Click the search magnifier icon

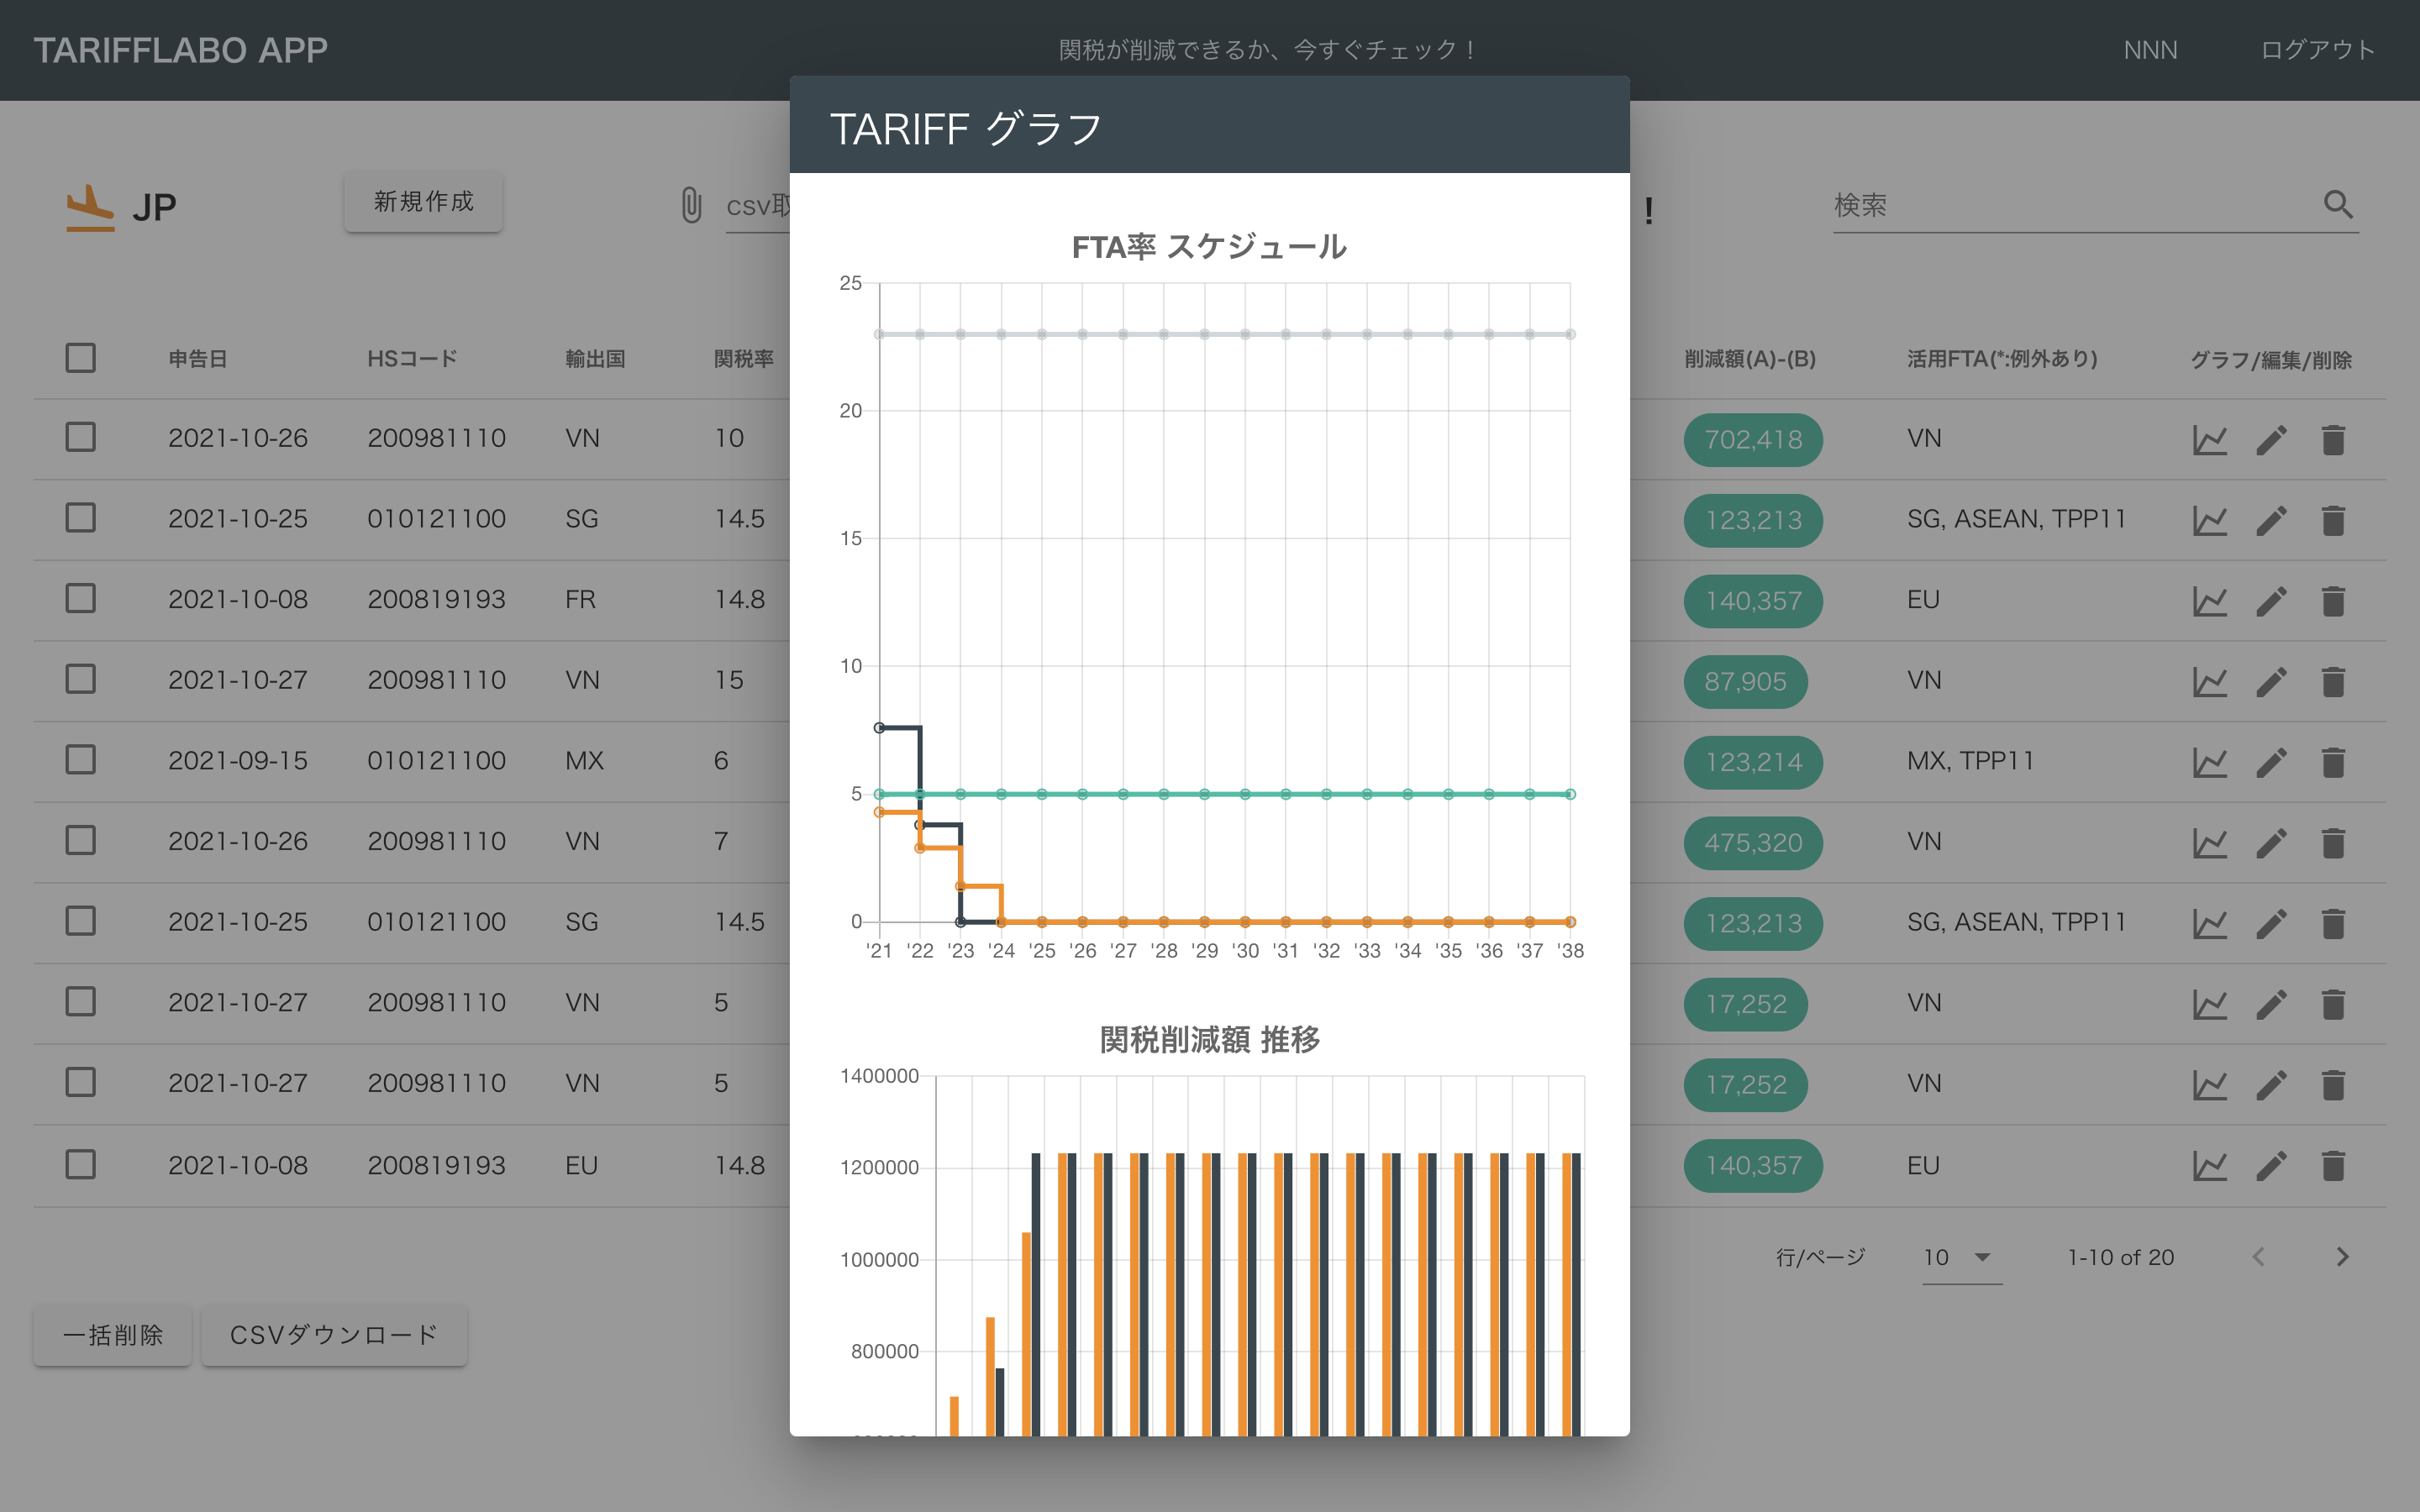click(x=2337, y=205)
